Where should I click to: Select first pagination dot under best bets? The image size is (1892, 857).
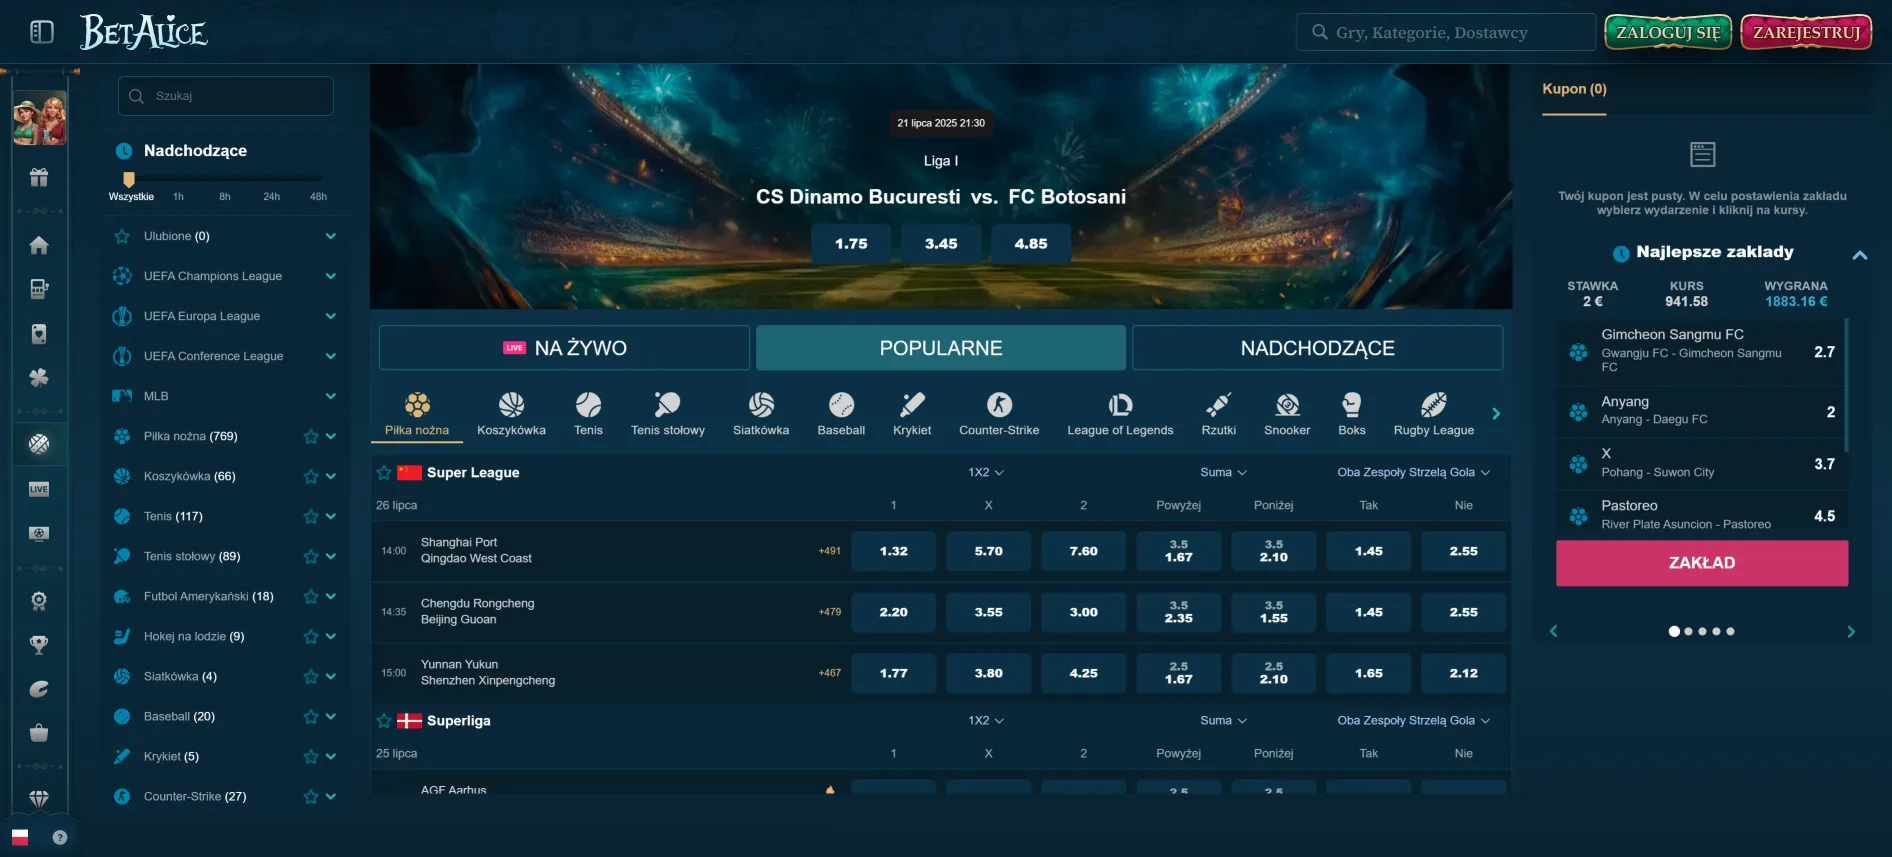1674,631
